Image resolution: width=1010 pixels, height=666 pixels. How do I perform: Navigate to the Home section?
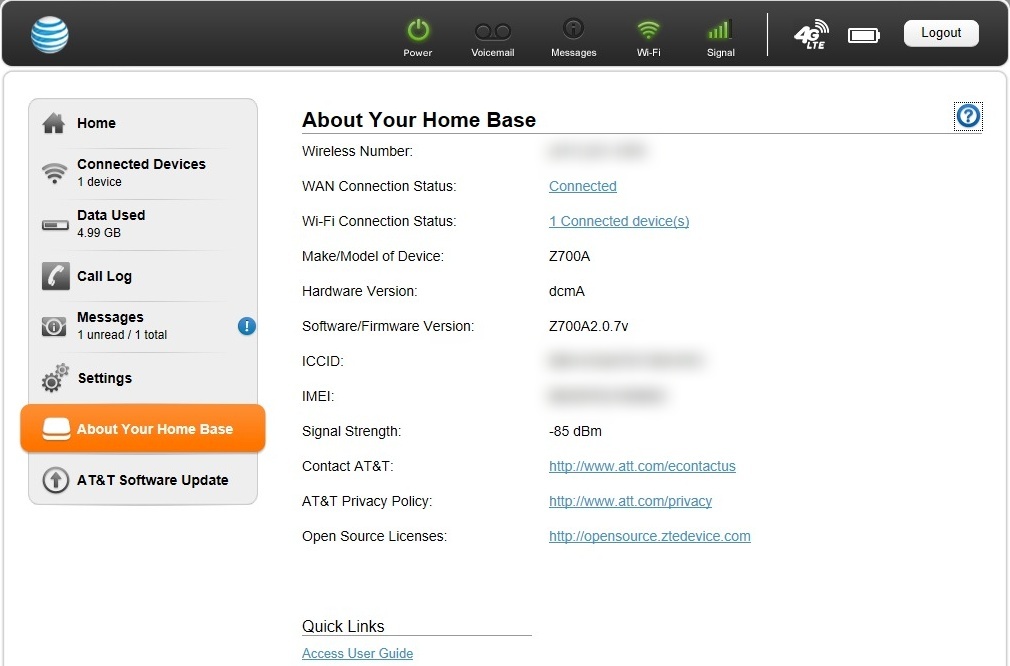(96, 123)
